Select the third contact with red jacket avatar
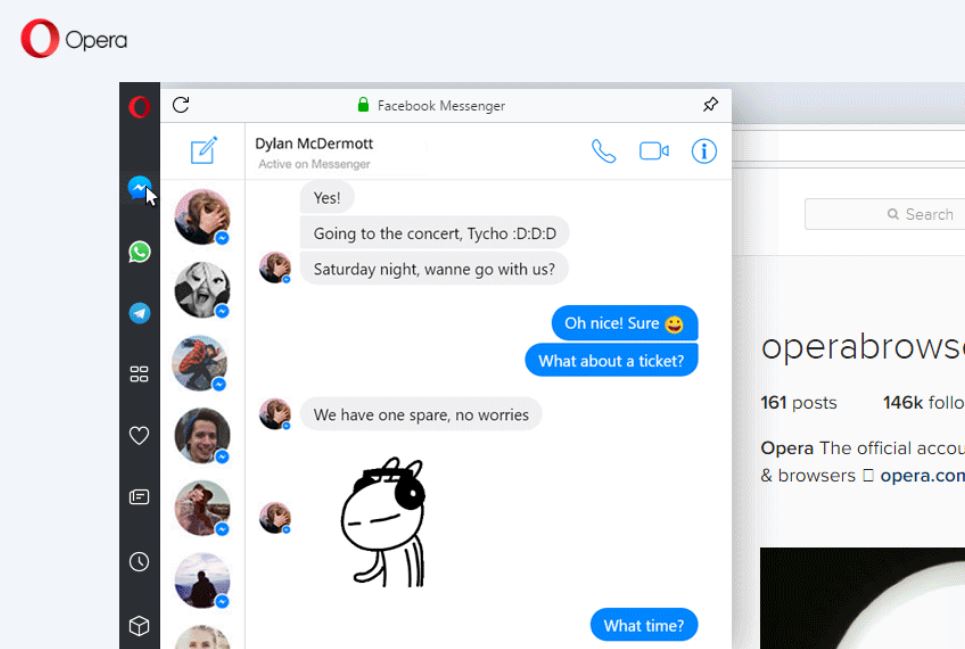Screen dimensions: 965x649 (199, 362)
